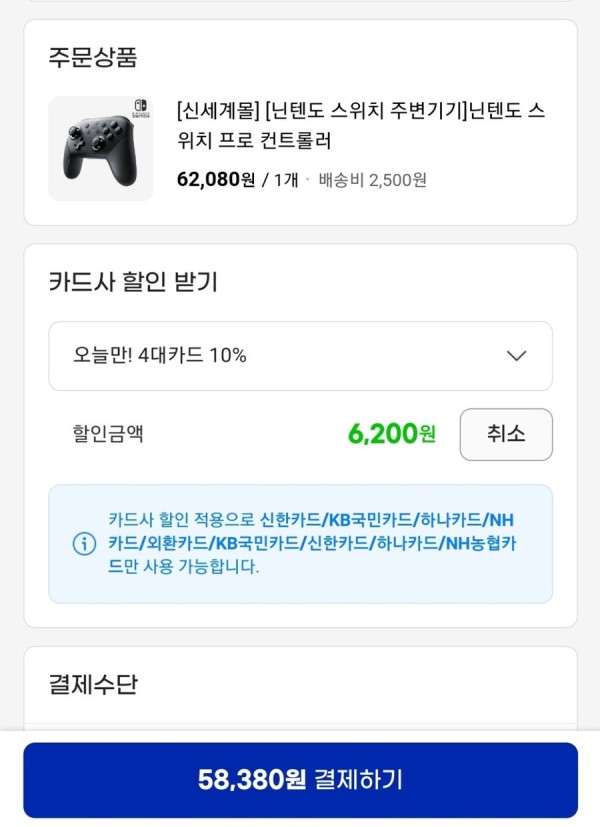The image size is (600, 827).
Task: Tap the 58,380원 결제하기 pay button
Action: 301,780
